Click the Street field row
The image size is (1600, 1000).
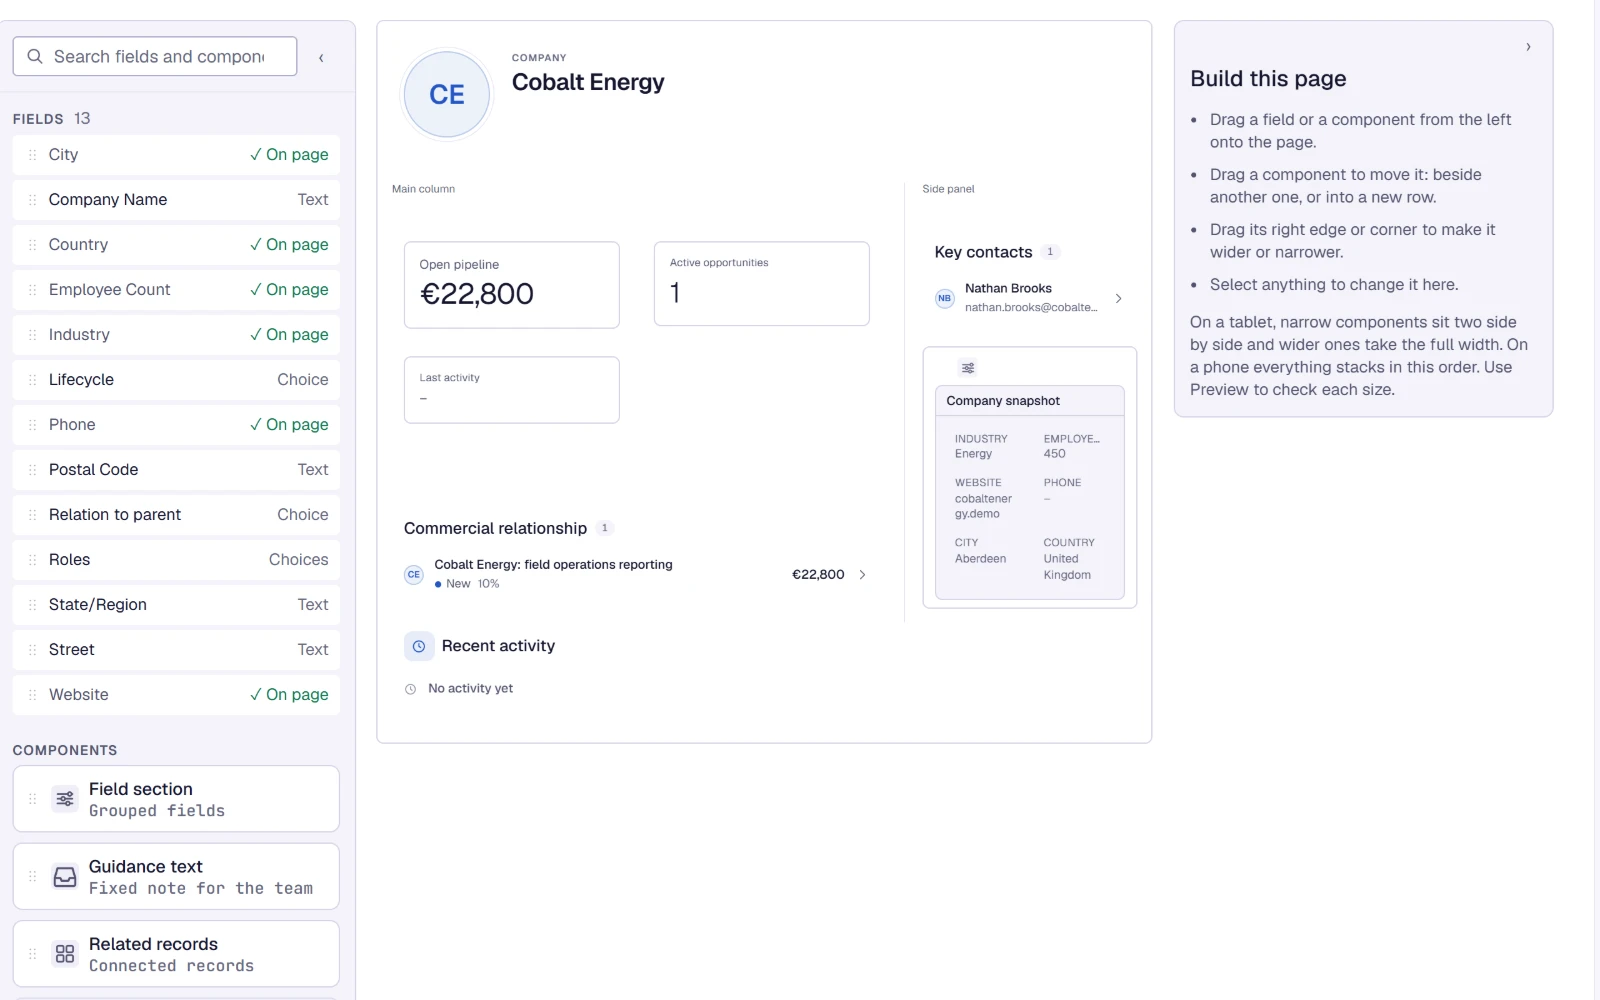pos(176,650)
